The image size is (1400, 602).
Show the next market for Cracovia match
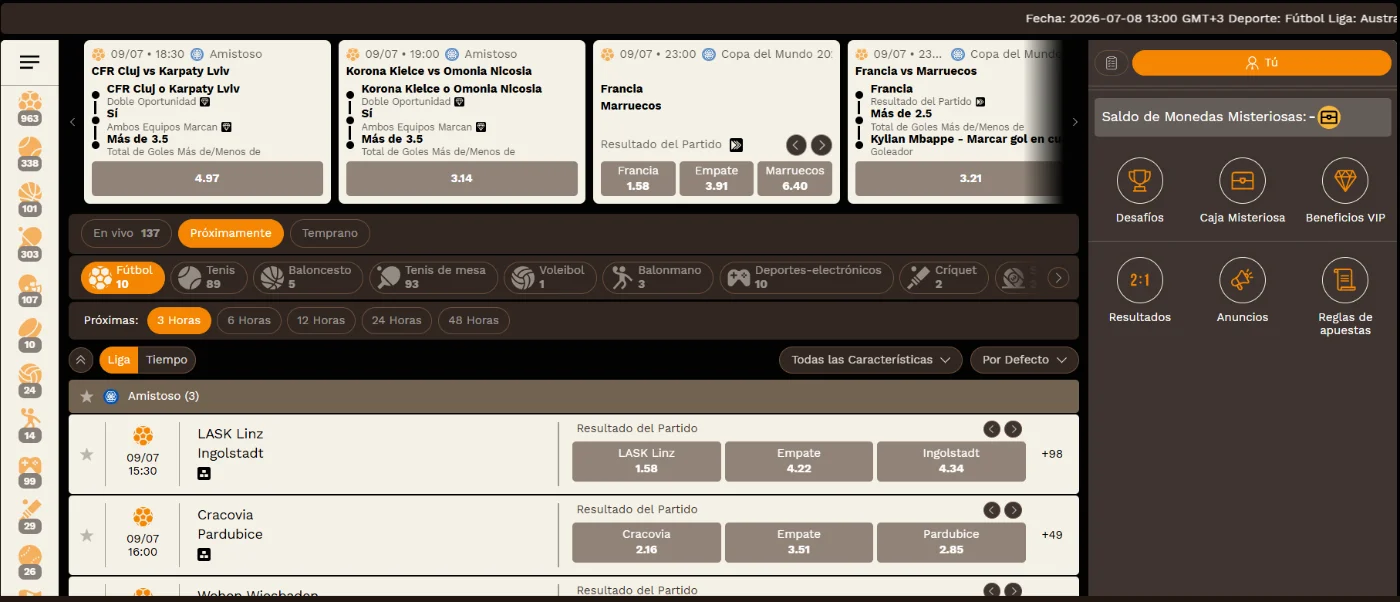click(1013, 510)
